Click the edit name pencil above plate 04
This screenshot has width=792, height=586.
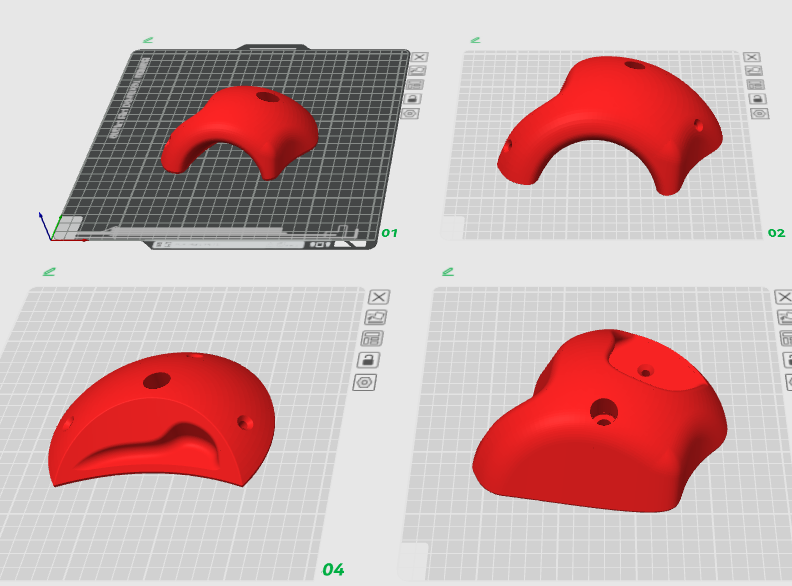pos(49,271)
